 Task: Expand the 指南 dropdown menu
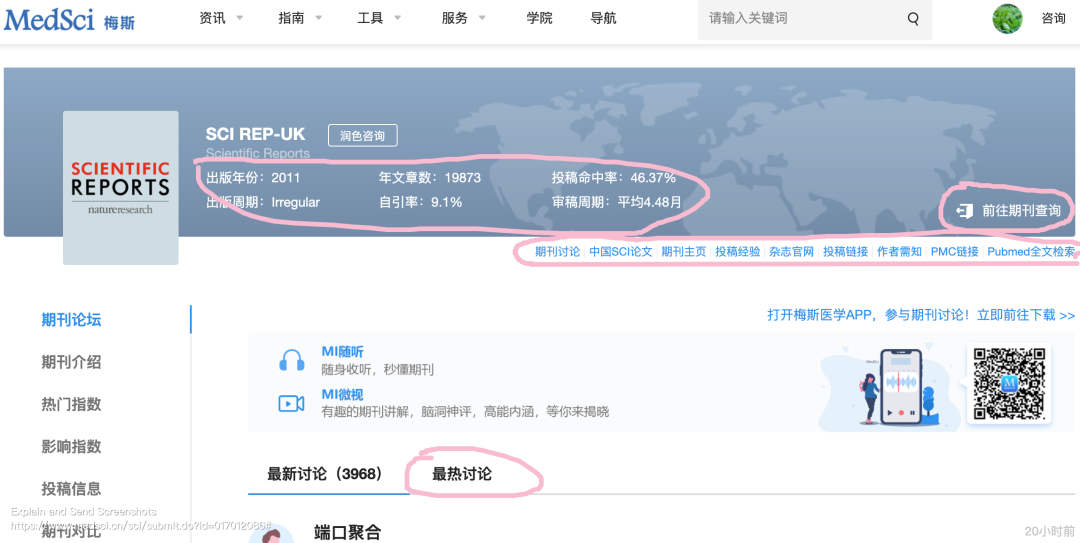pyautogui.click(x=300, y=18)
